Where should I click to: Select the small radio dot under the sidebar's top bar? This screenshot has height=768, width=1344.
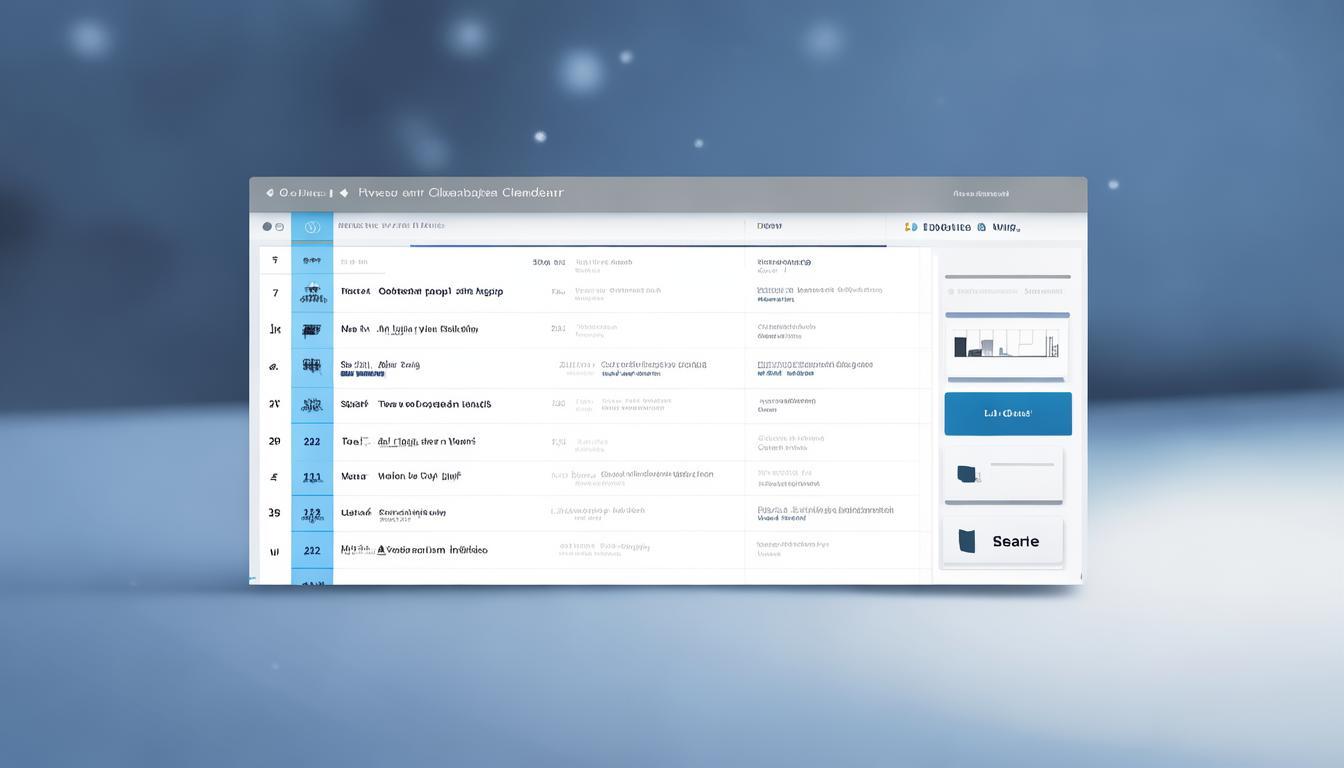point(950,292)
